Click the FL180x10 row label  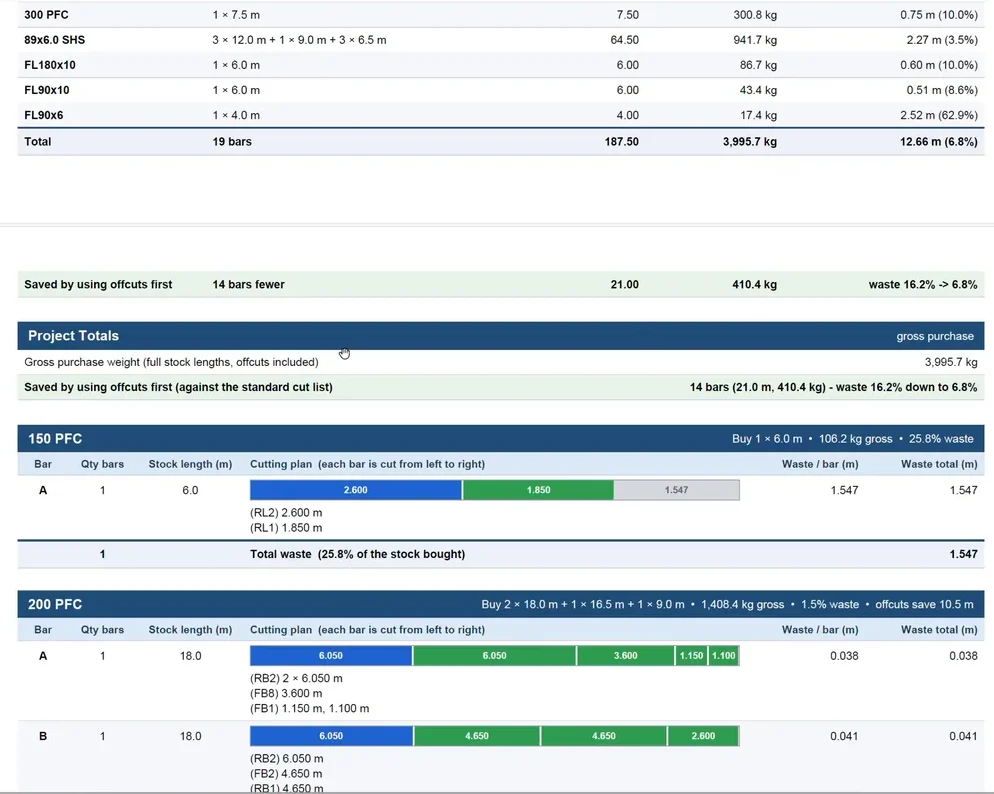coord(49,65)
